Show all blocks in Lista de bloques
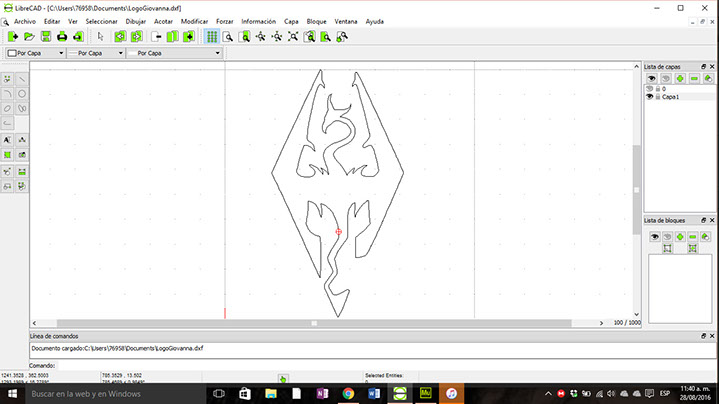 (x=654, y=237)
